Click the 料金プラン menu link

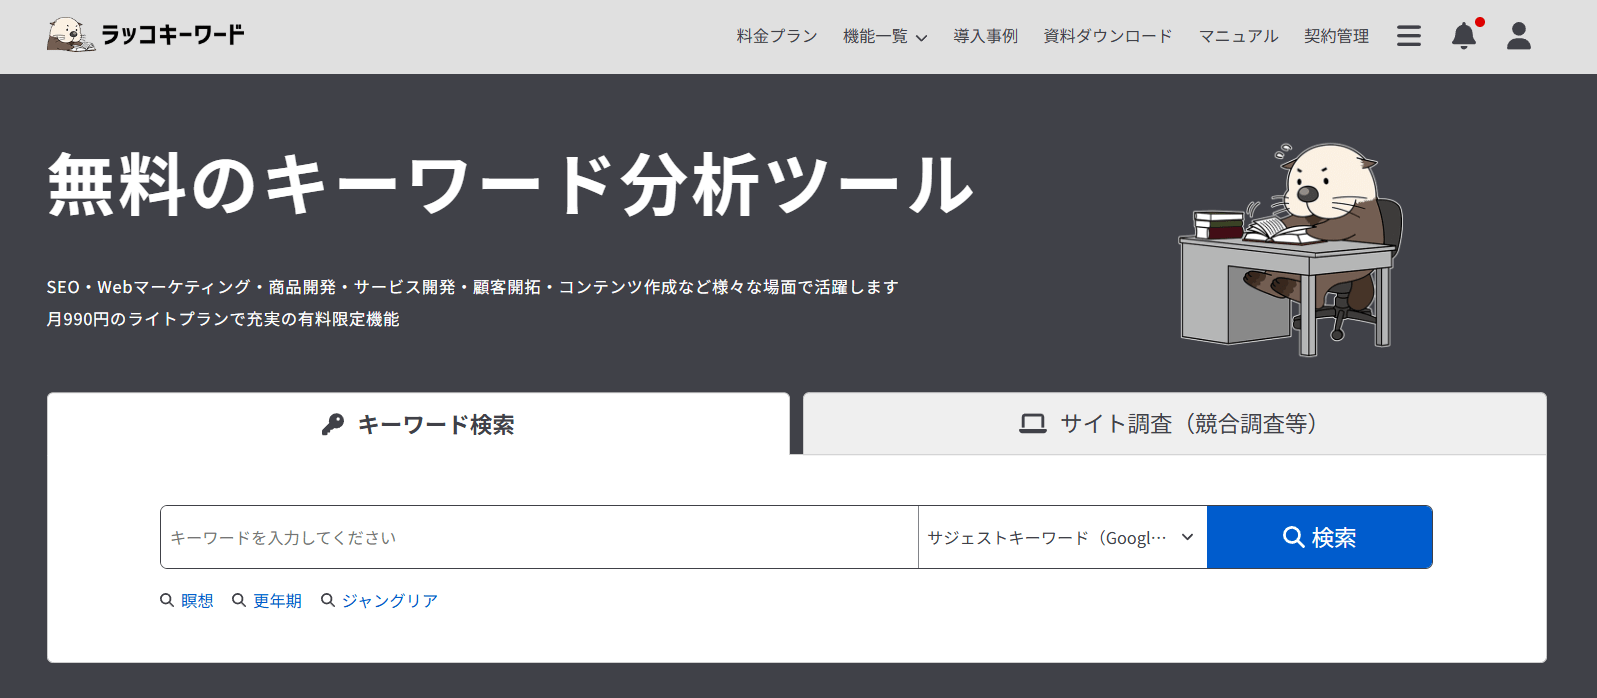777,36
